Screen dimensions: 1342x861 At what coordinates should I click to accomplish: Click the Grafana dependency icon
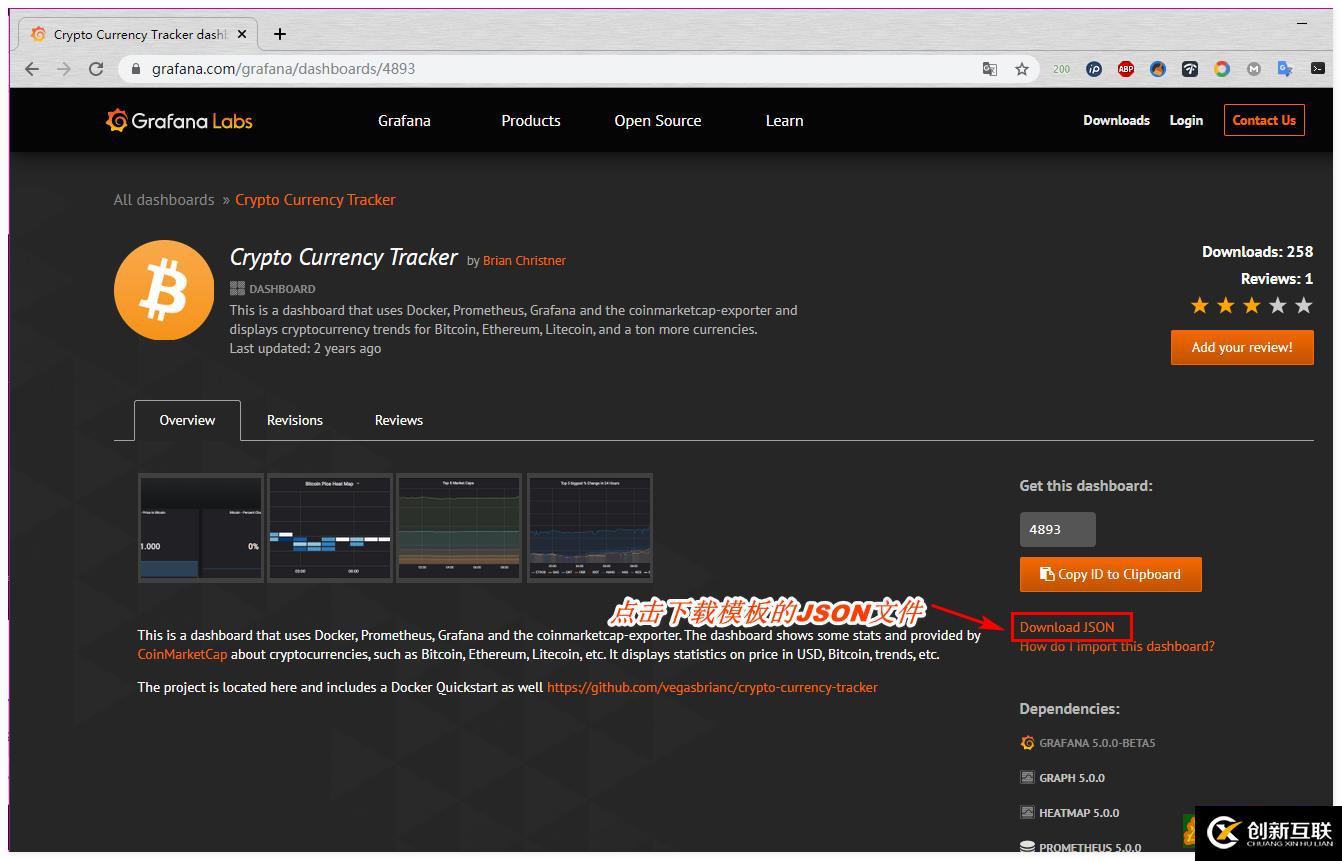point(1027,743)
